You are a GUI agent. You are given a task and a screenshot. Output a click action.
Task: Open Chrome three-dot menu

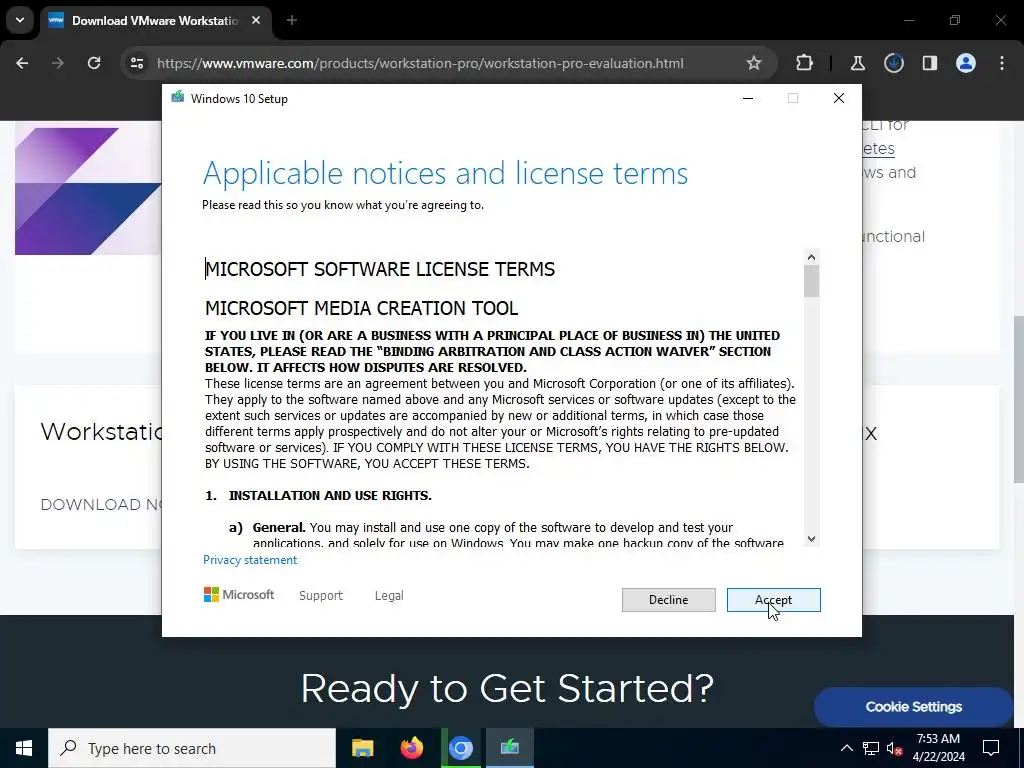pos(1002,63)
